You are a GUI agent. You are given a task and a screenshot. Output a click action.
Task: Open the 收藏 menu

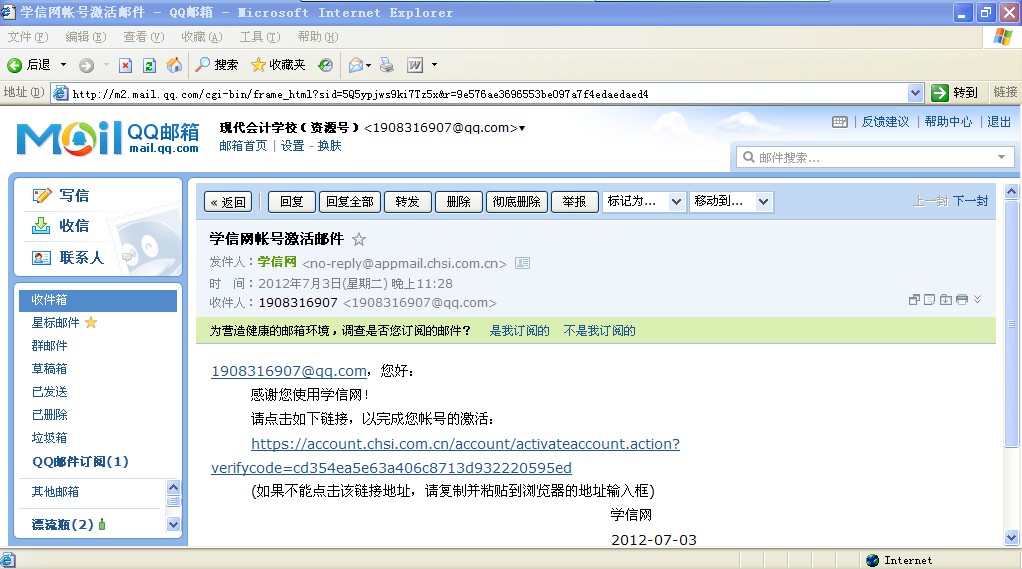[x=201, y=36]
